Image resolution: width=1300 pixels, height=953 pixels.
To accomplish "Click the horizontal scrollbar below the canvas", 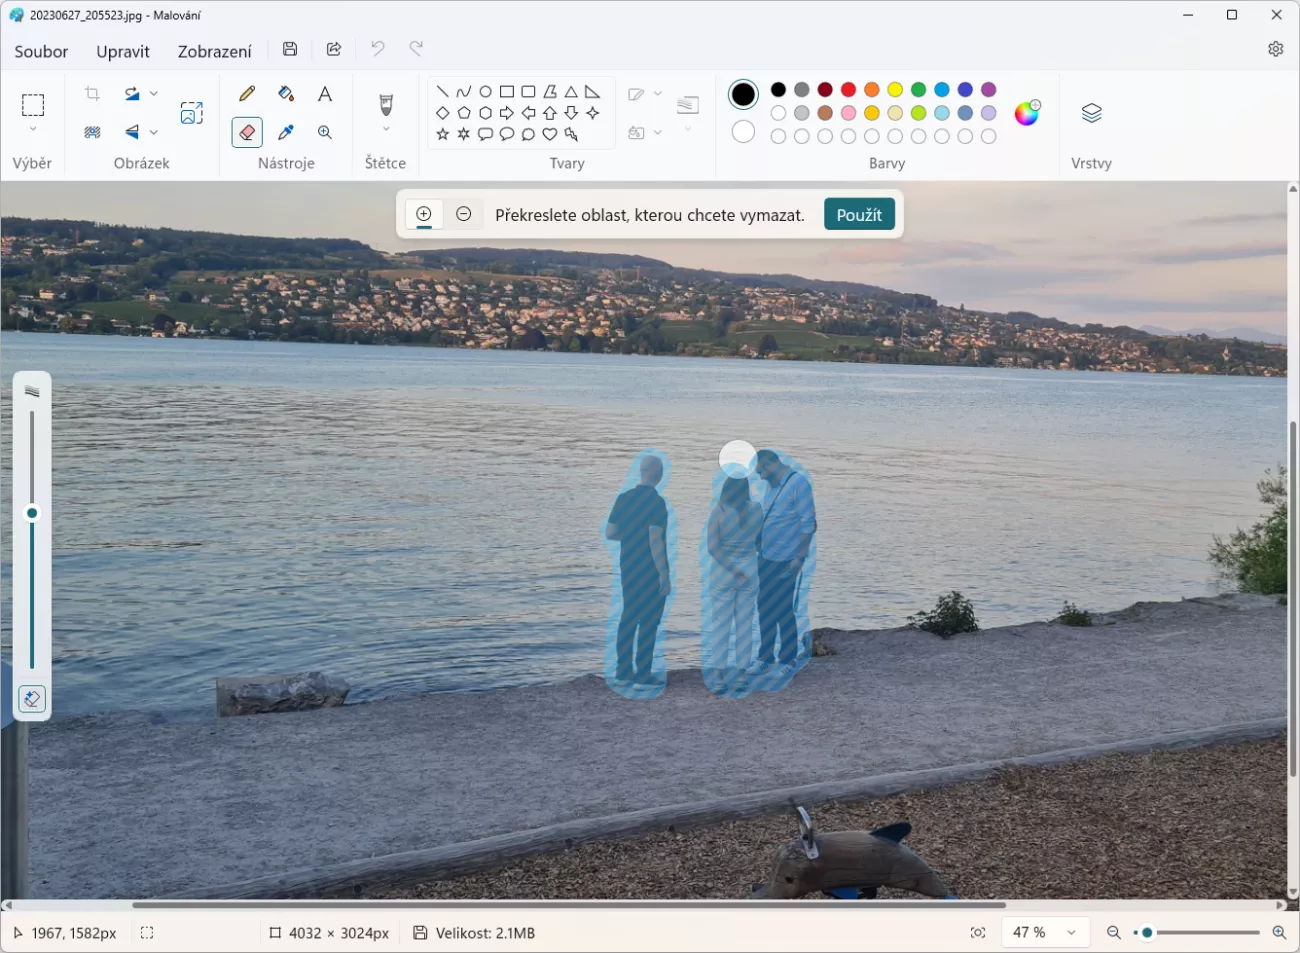I will 568,905.
